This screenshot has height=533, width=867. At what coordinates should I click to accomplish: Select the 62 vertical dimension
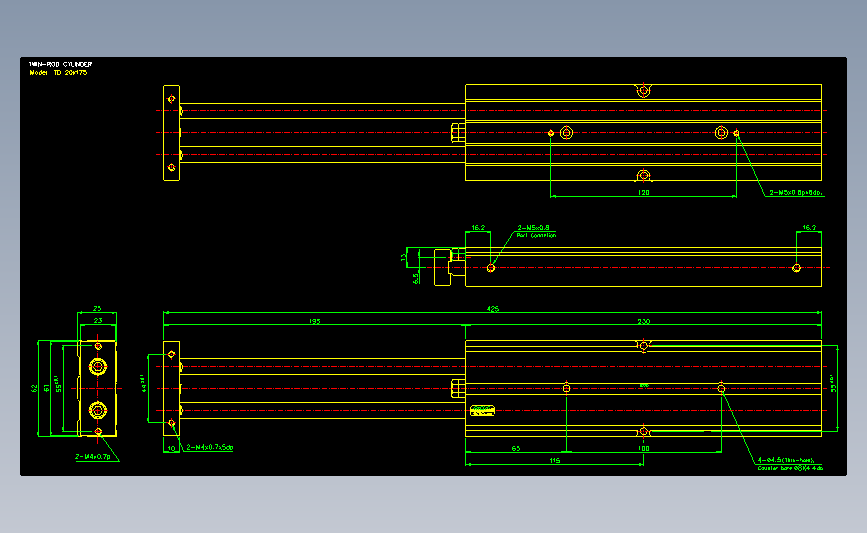pos(34,389)
